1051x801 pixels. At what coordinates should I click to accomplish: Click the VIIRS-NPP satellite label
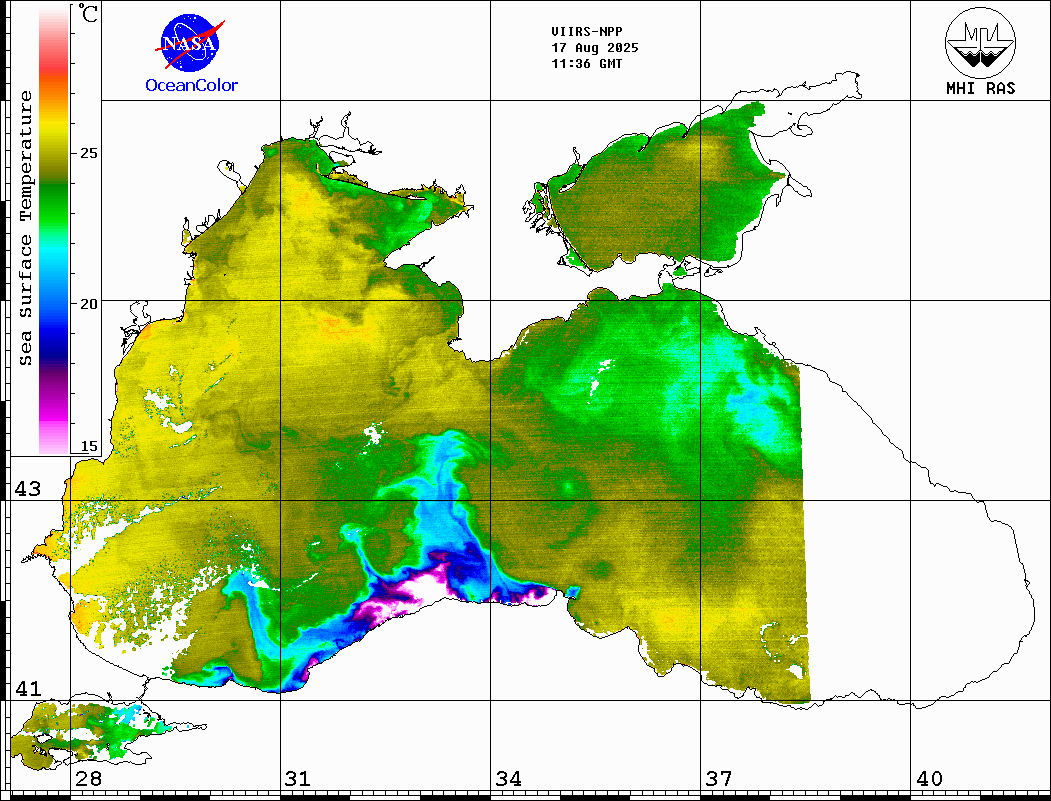point(586,32)
